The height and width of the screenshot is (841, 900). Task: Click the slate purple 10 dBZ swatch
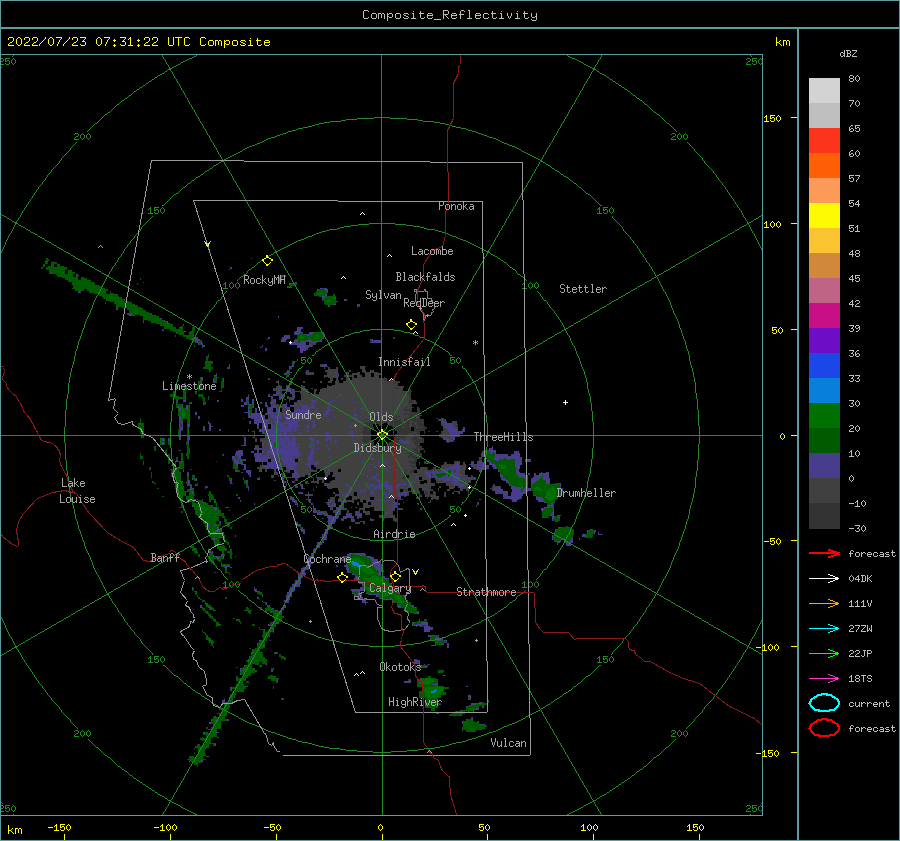824,466
